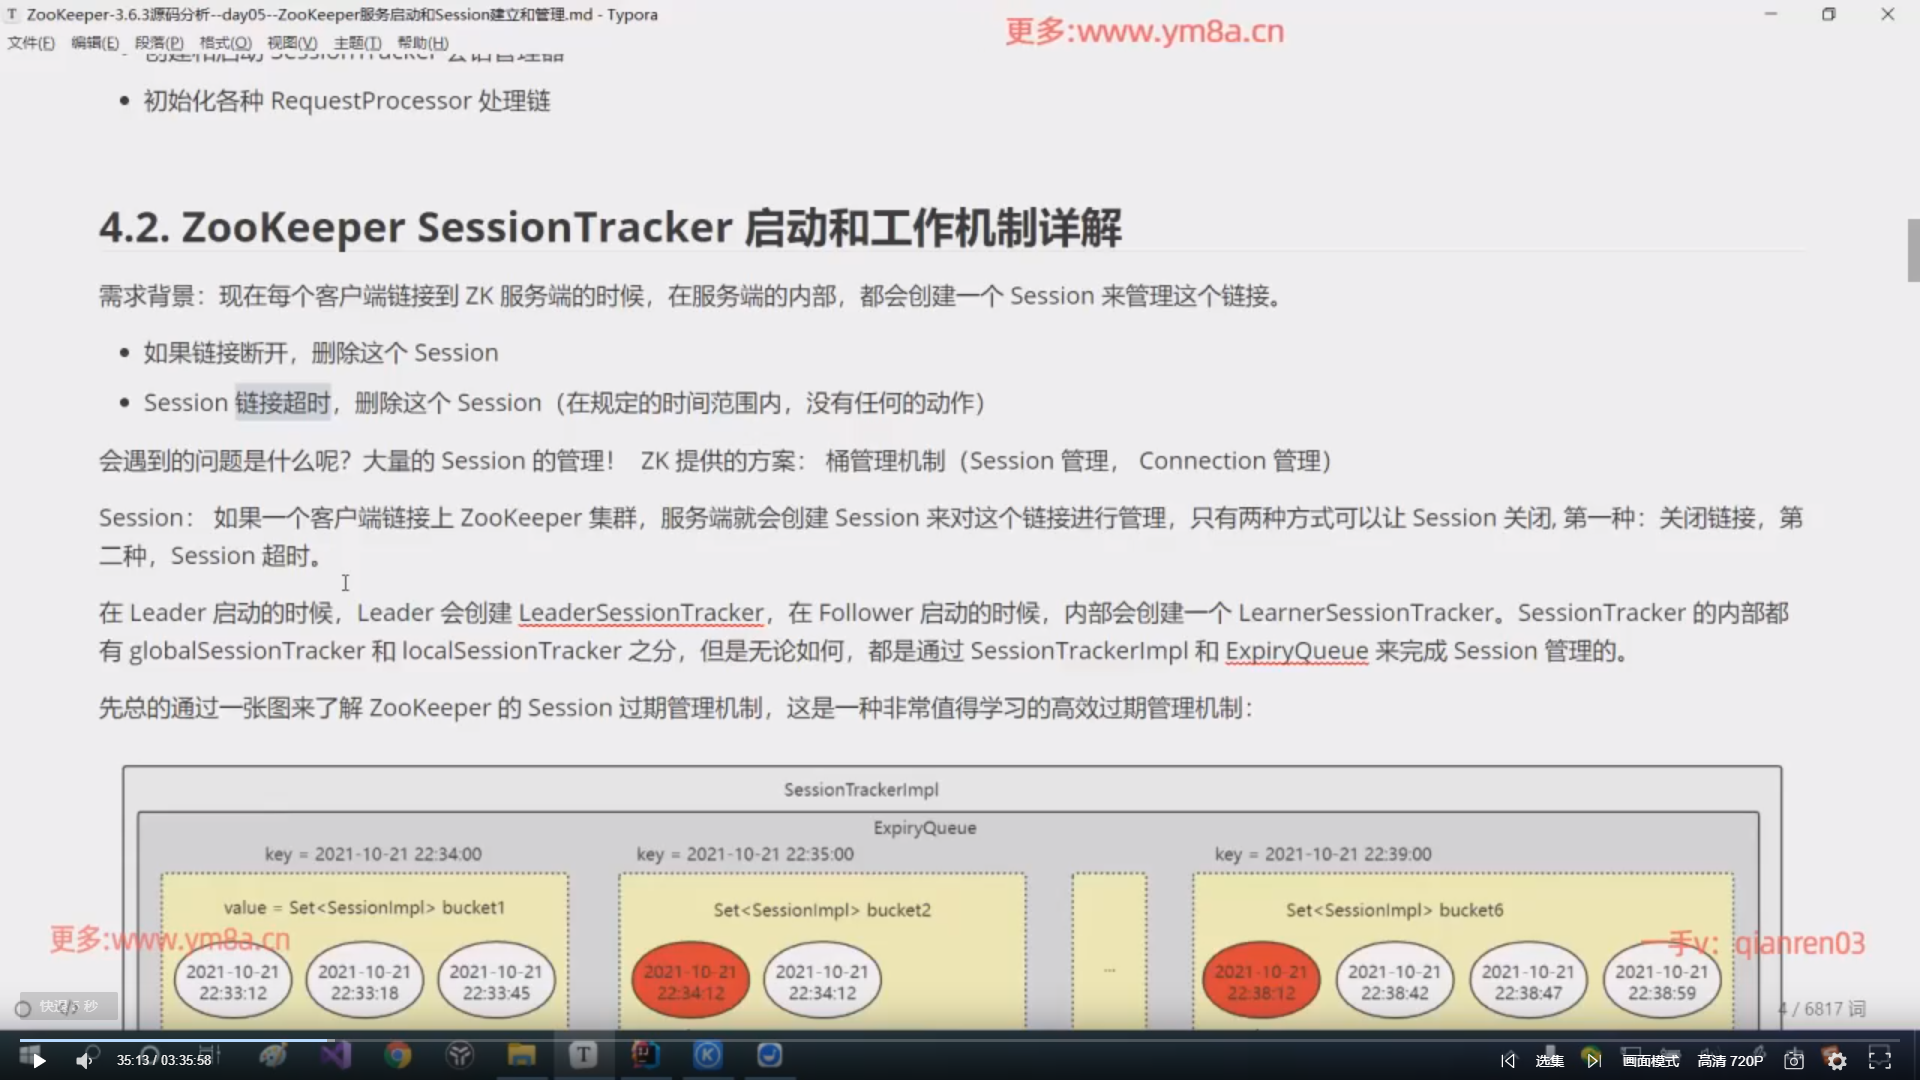Open the 格式(O) menu

pos(225,43)
